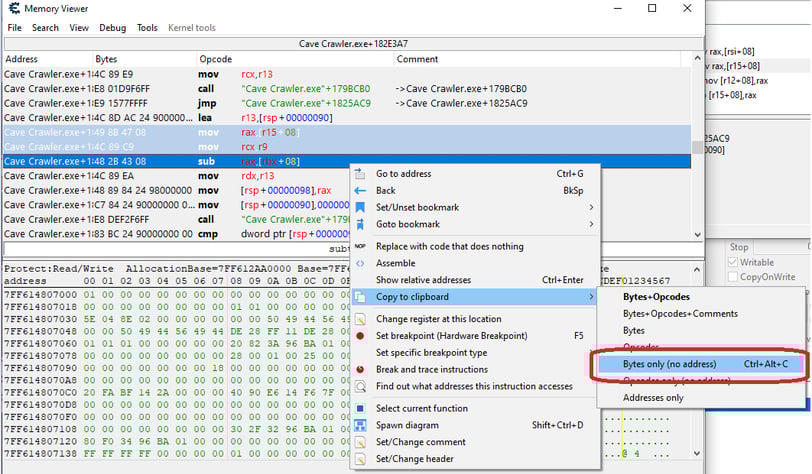Screen dimensions: 812x474
Task: Click the cmp dword ptr instruction row
Action: click(x=176, y=234)
